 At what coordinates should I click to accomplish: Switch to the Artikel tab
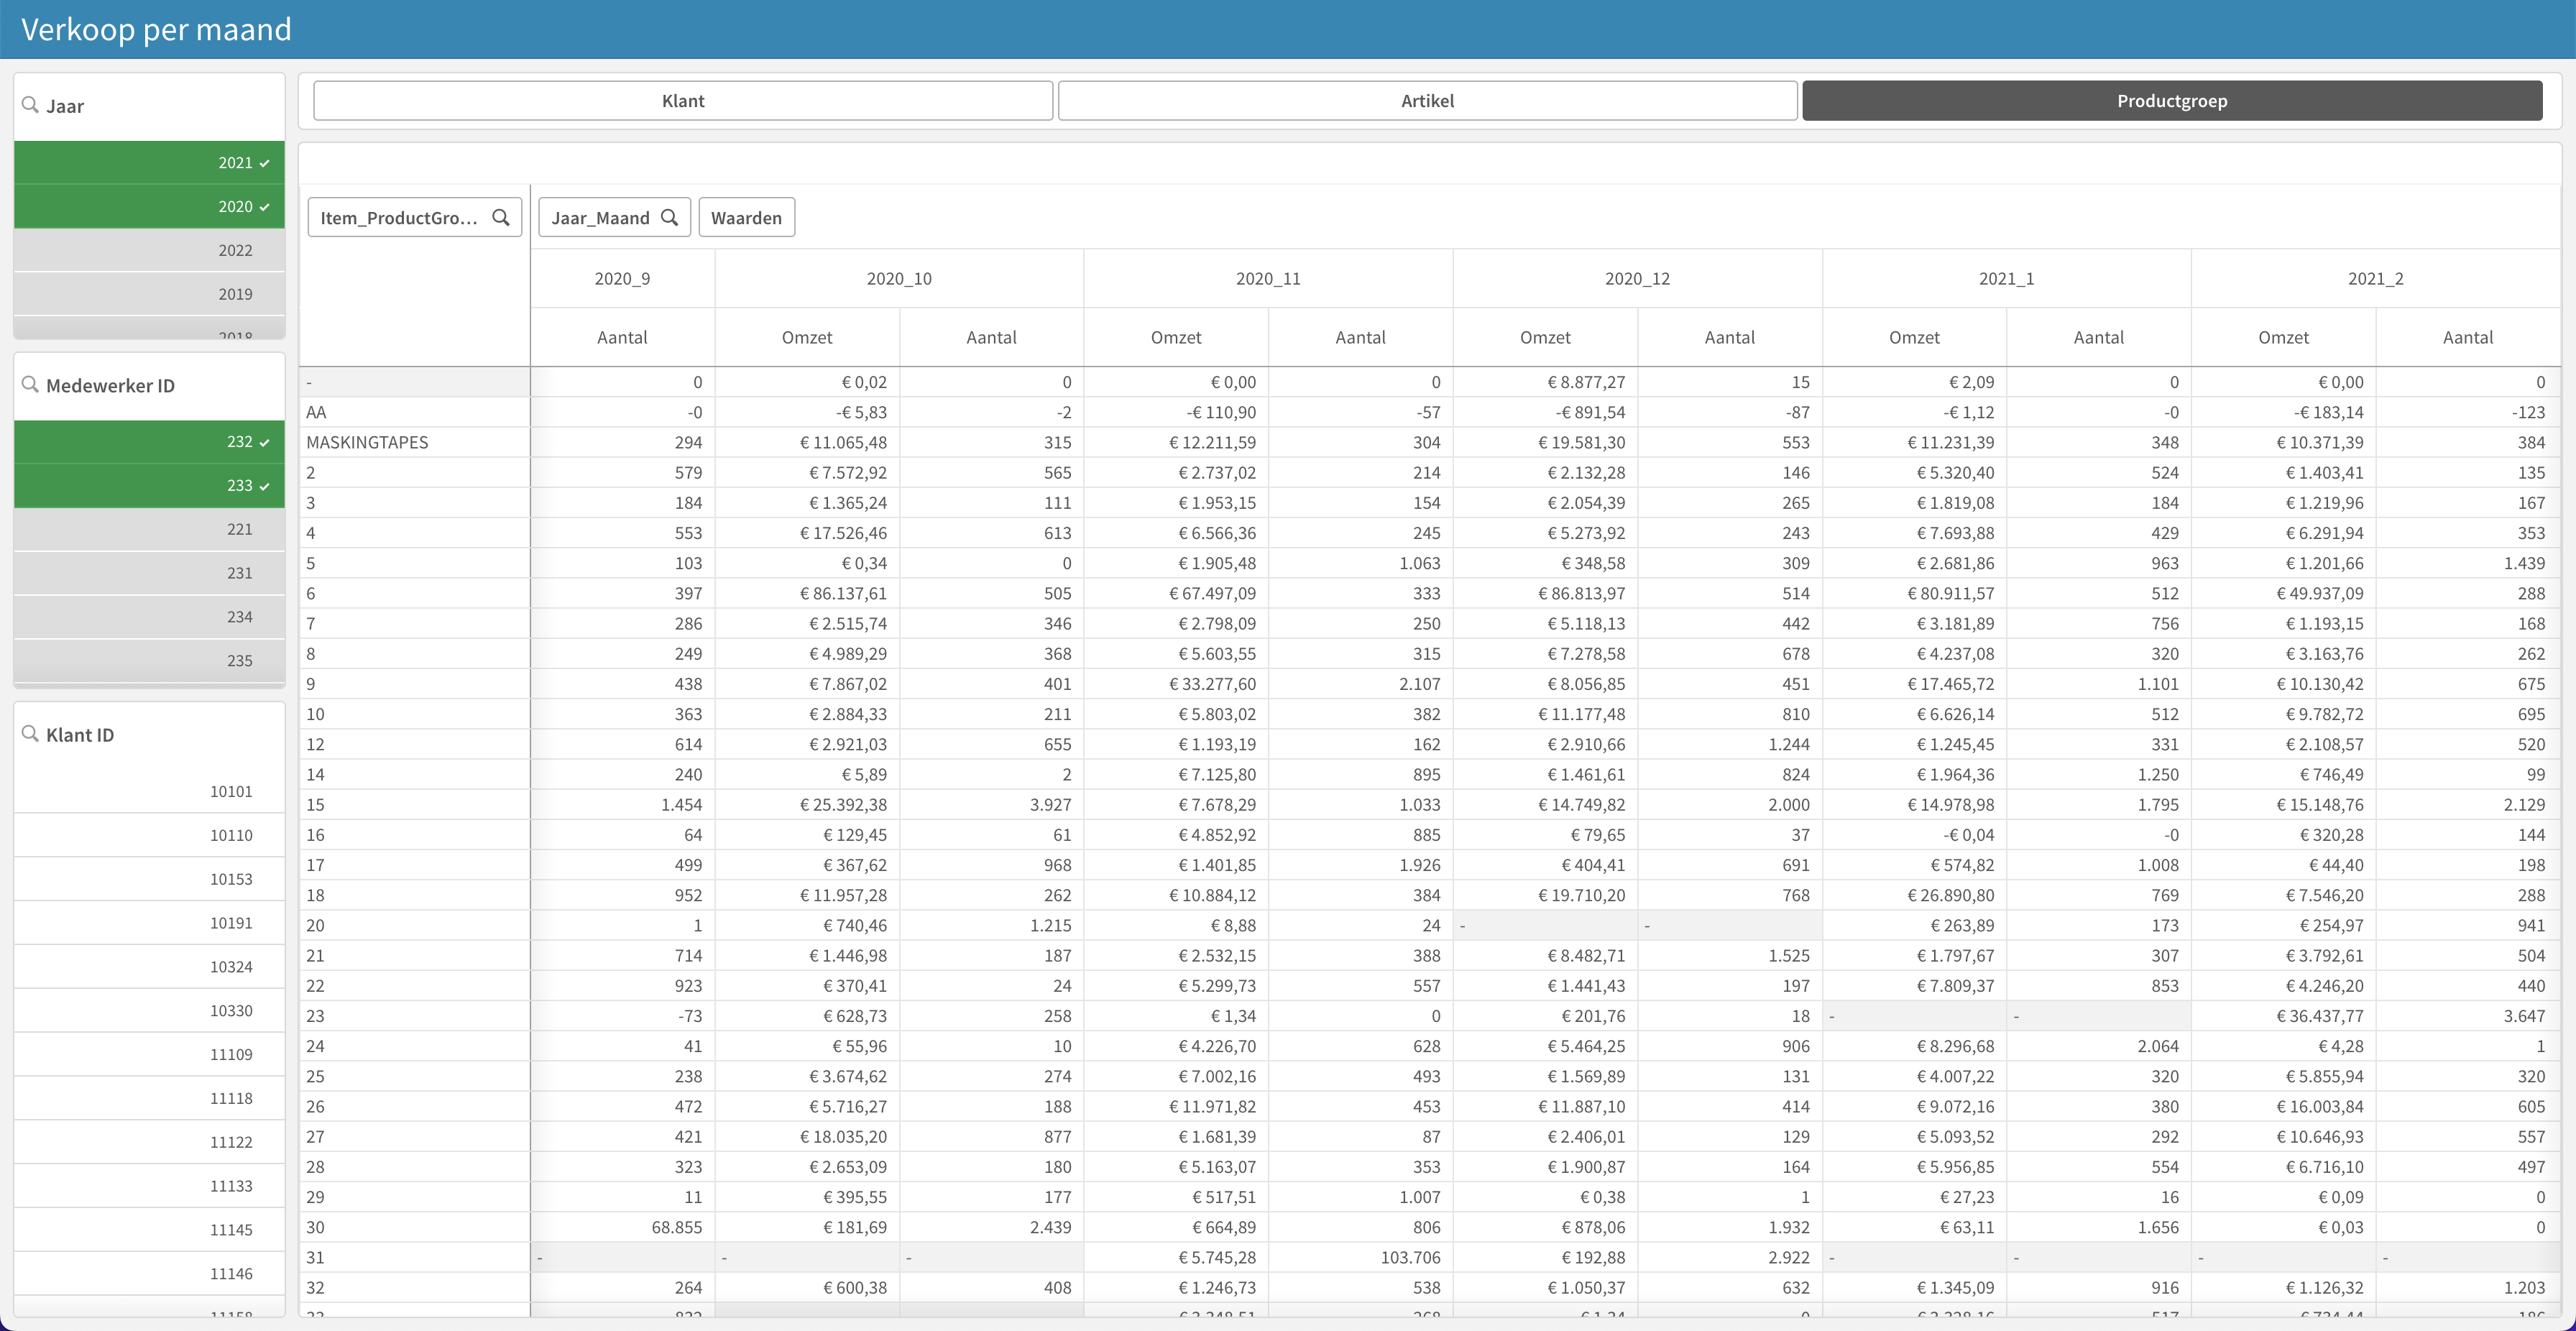coord(1427,101)
